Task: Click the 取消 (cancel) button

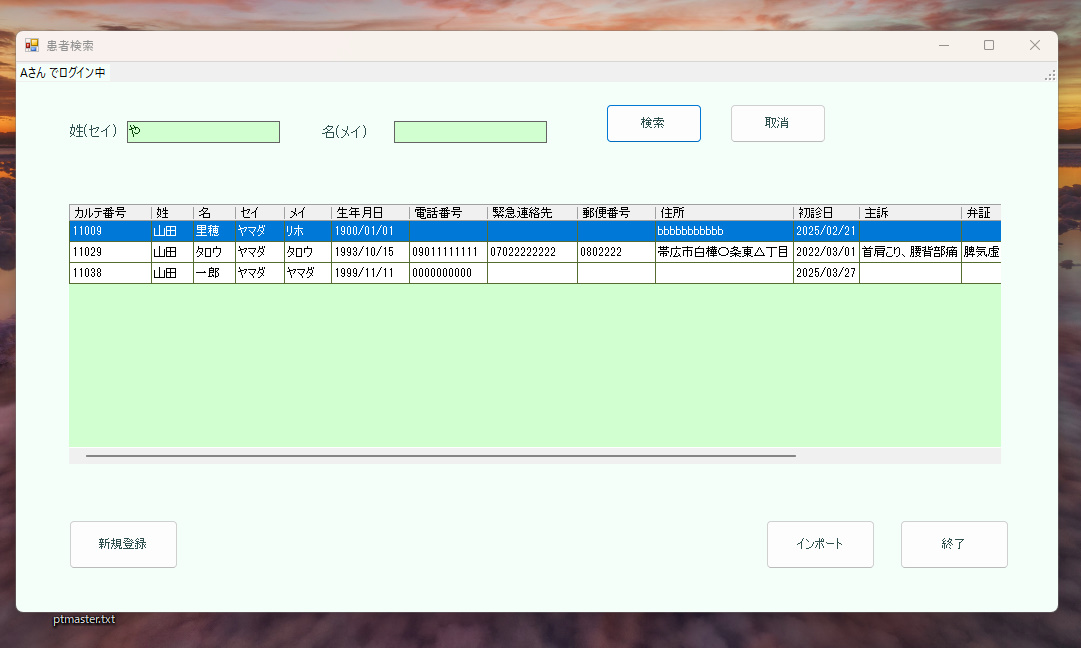Action: [777, 123]
